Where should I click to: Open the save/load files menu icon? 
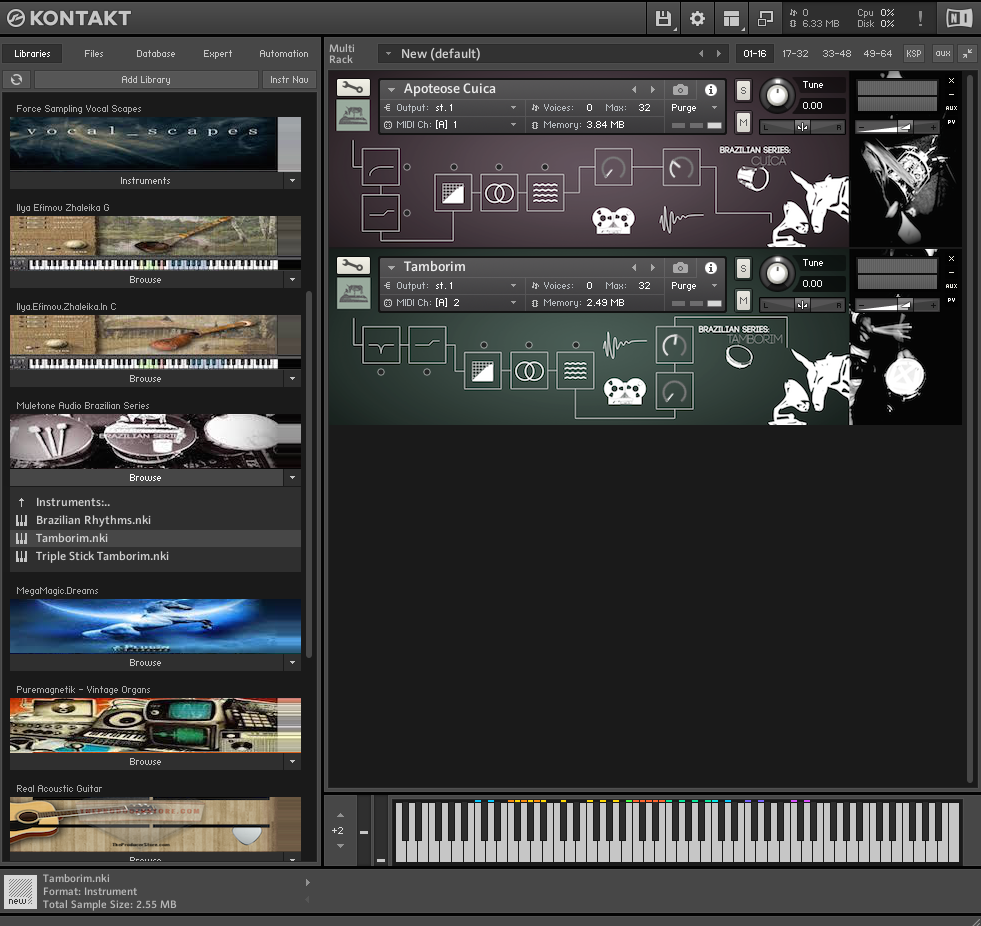[663, 19]
